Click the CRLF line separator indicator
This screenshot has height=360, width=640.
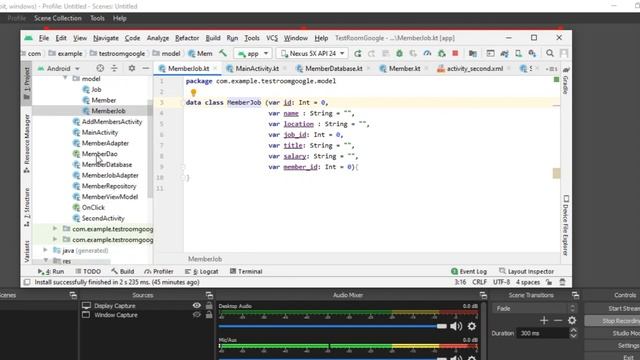[x=480, y=282]
